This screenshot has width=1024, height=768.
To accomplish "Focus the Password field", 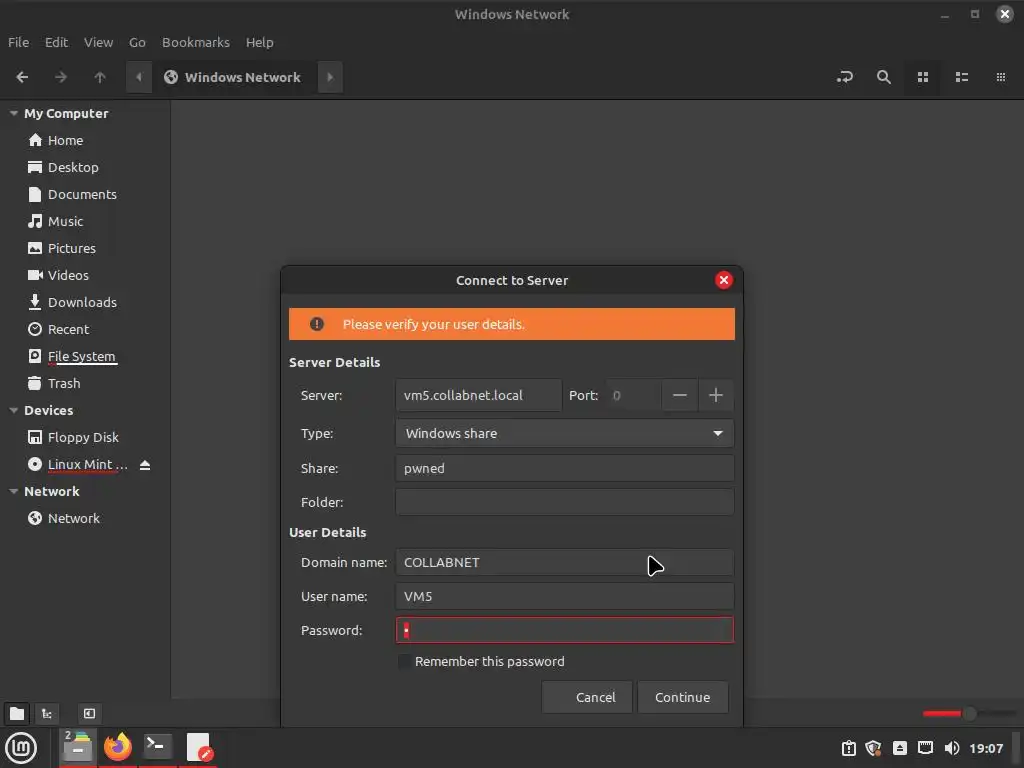I will point(564,630).
